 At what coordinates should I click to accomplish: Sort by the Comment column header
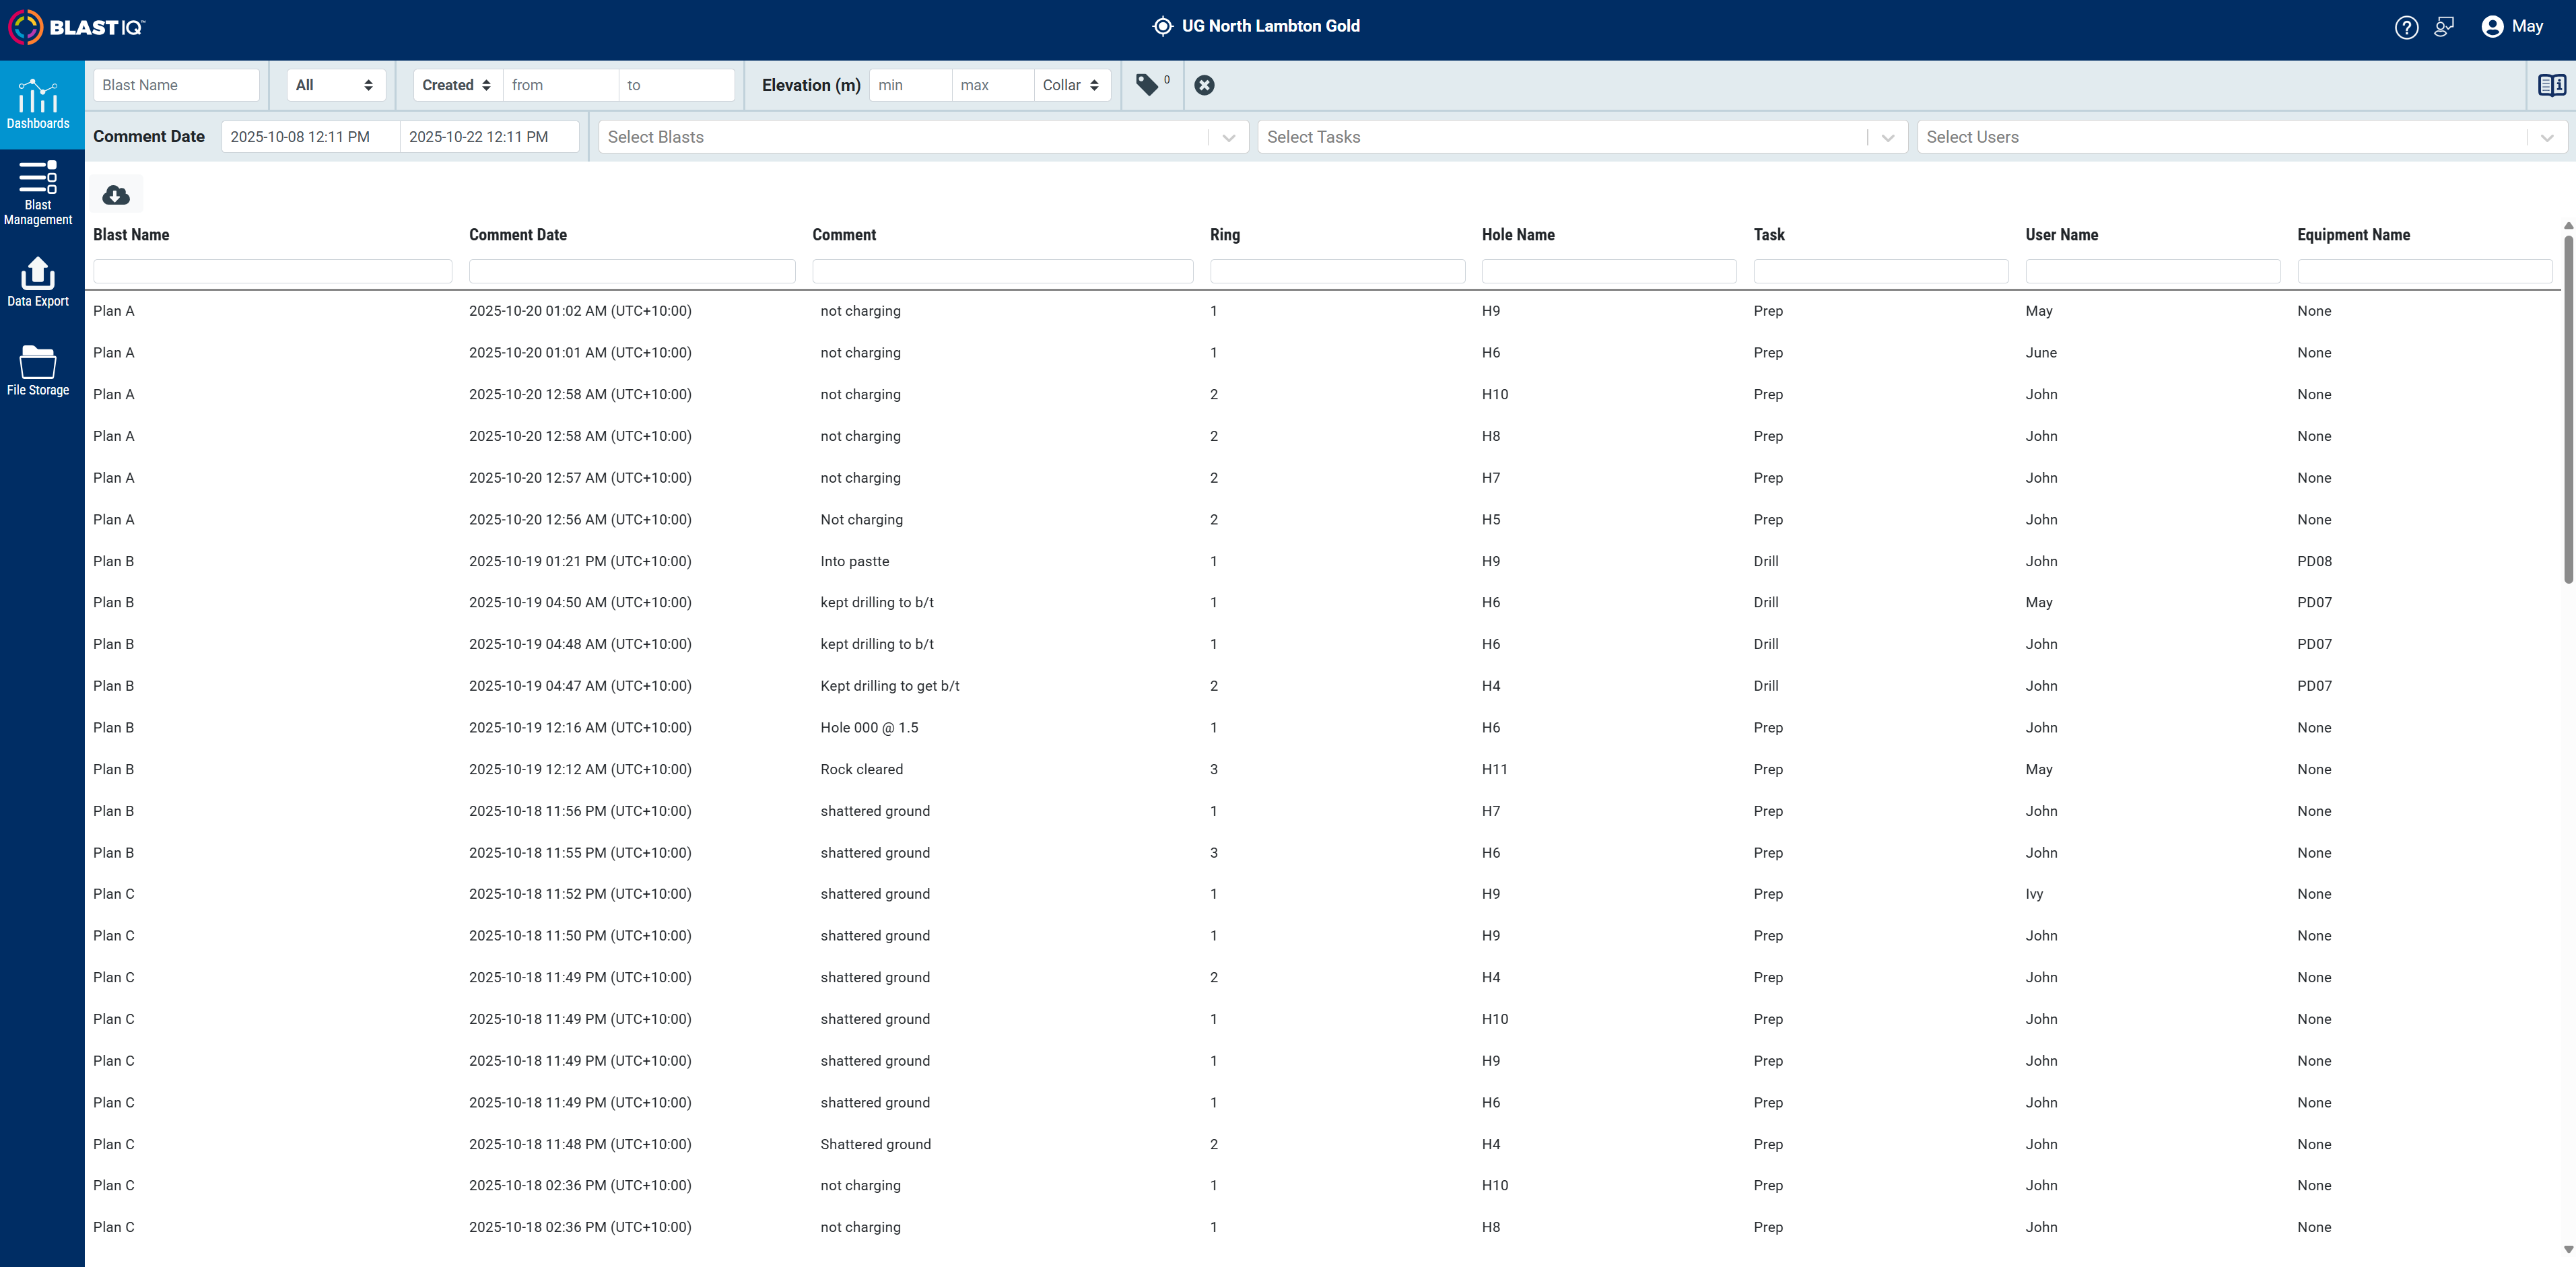pos(844,235)
